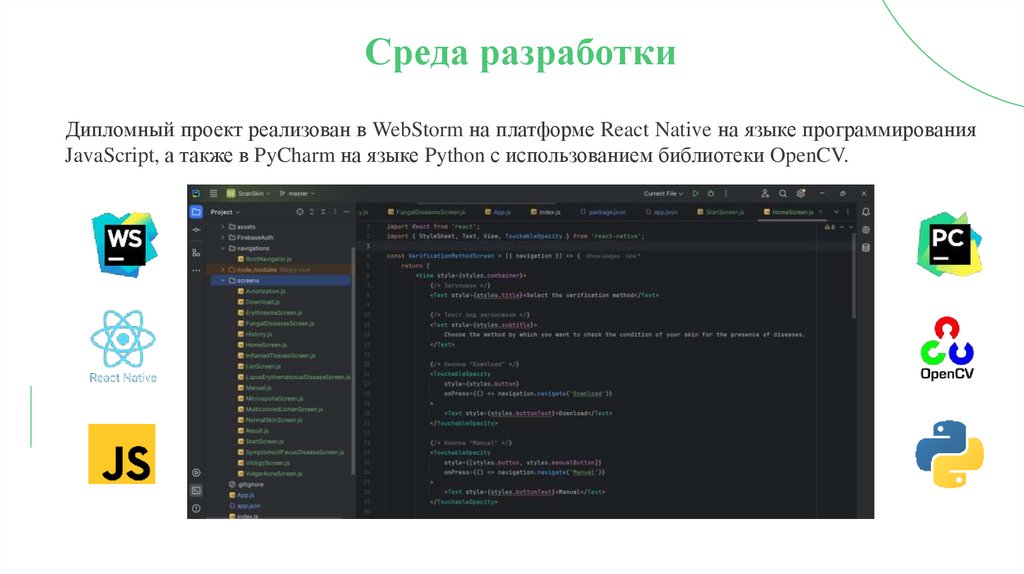Select MulticoloredLichenScreen.js in the project tree

280,409
